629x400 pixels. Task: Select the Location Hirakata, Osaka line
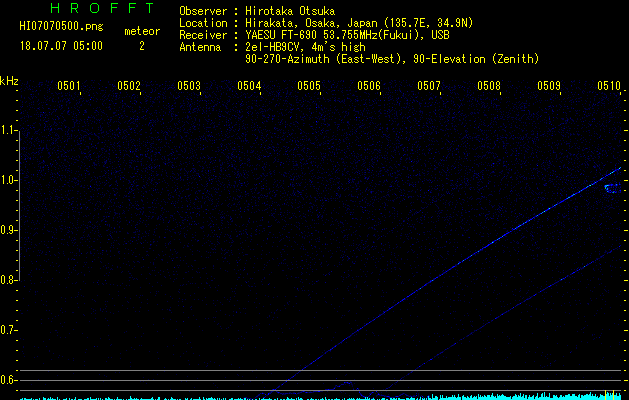click(x=326, y=23)
